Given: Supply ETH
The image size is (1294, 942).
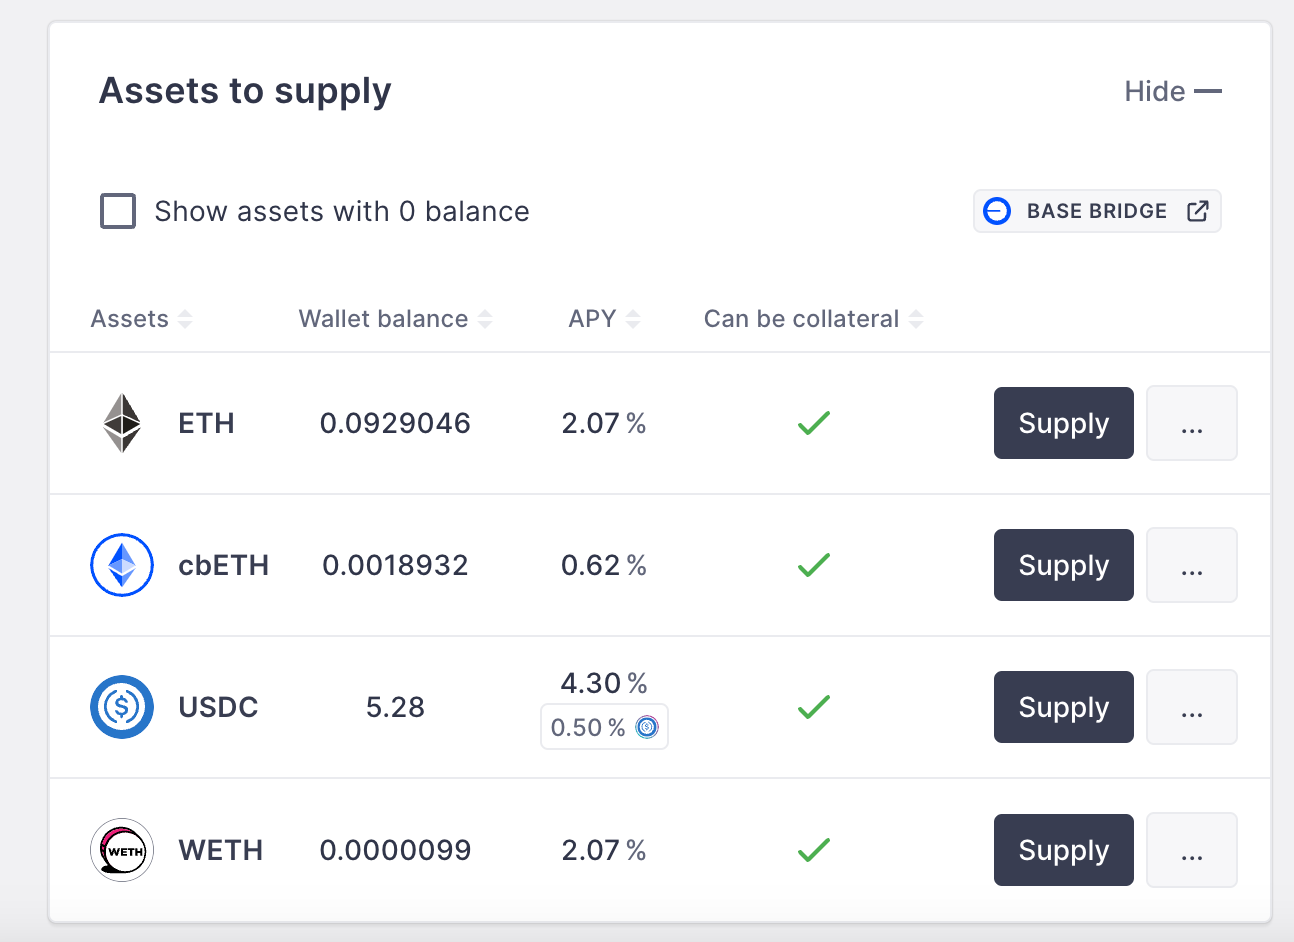Looking at the screenshot, I should [x=1064, y=423].
